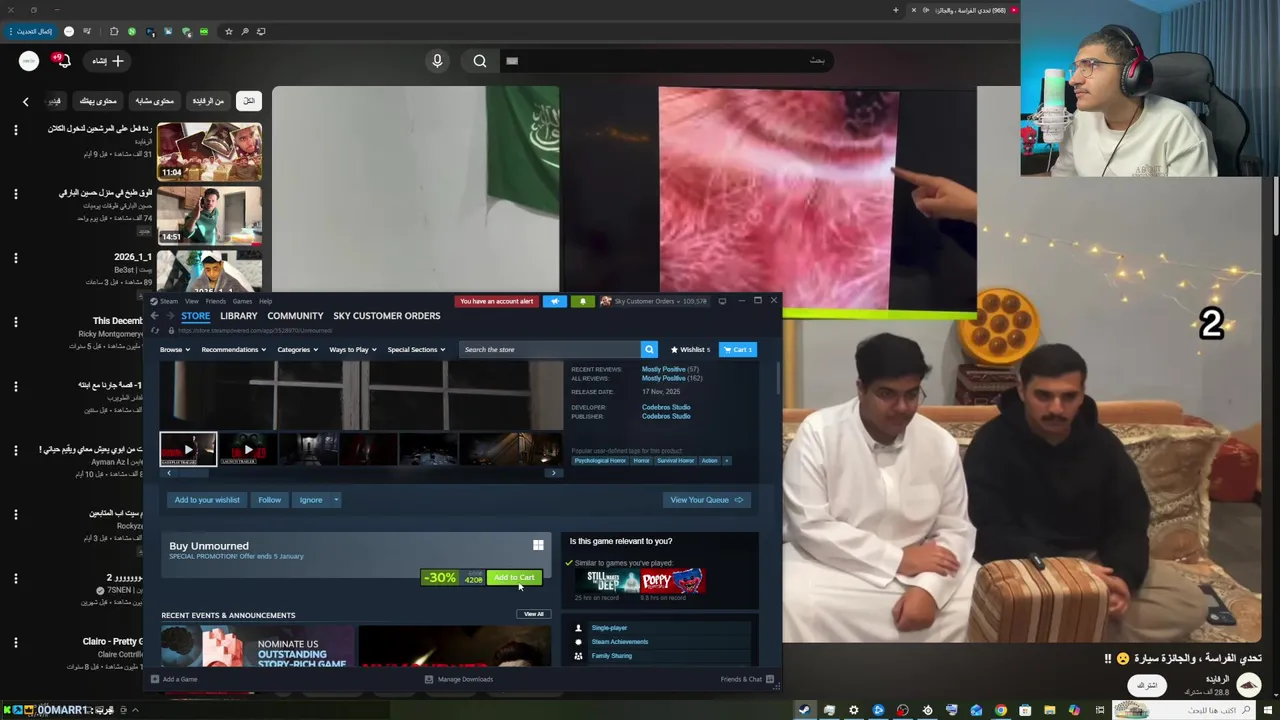This screenshot has width=1280, height=720.
Task: Open Manage Downloads in Steam
Action: tap(459, 679)
